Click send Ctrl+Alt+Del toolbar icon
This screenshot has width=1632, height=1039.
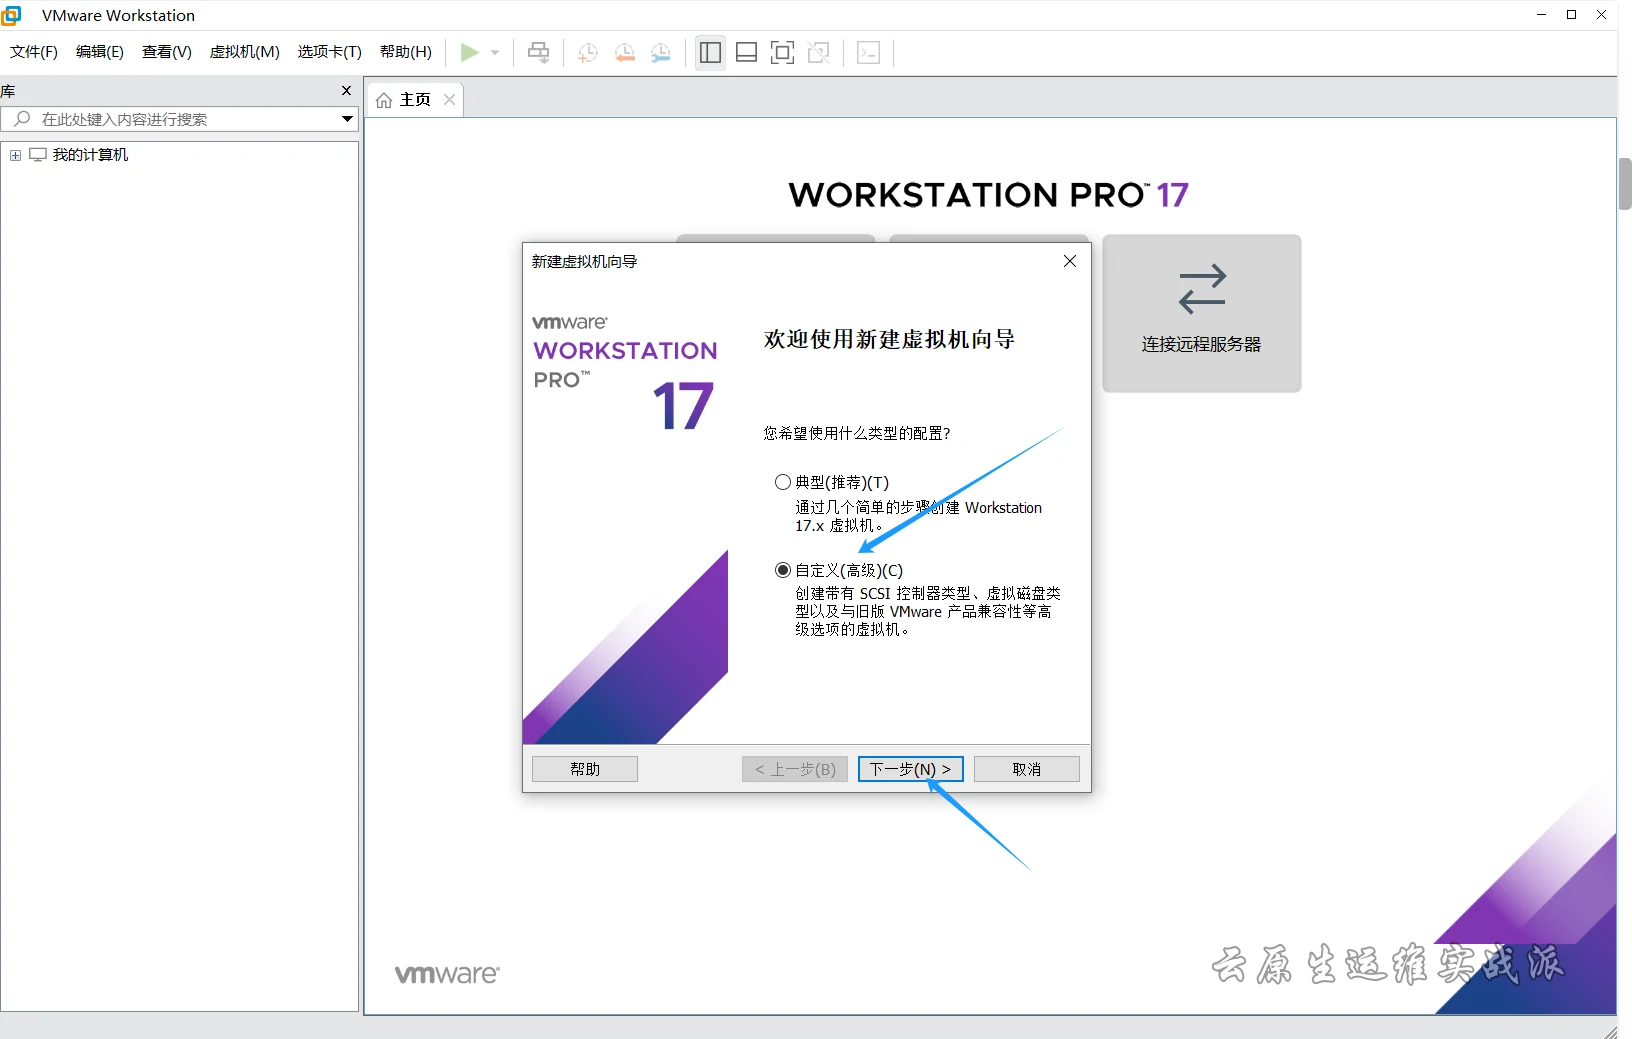tap(539, 52)
